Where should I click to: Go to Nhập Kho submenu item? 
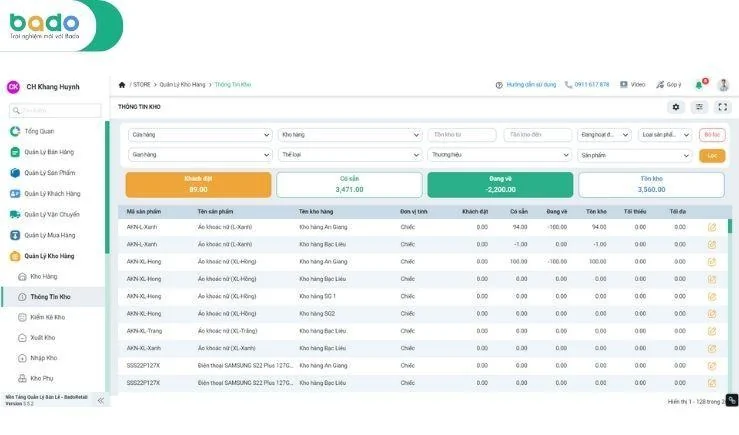point(43,358)
